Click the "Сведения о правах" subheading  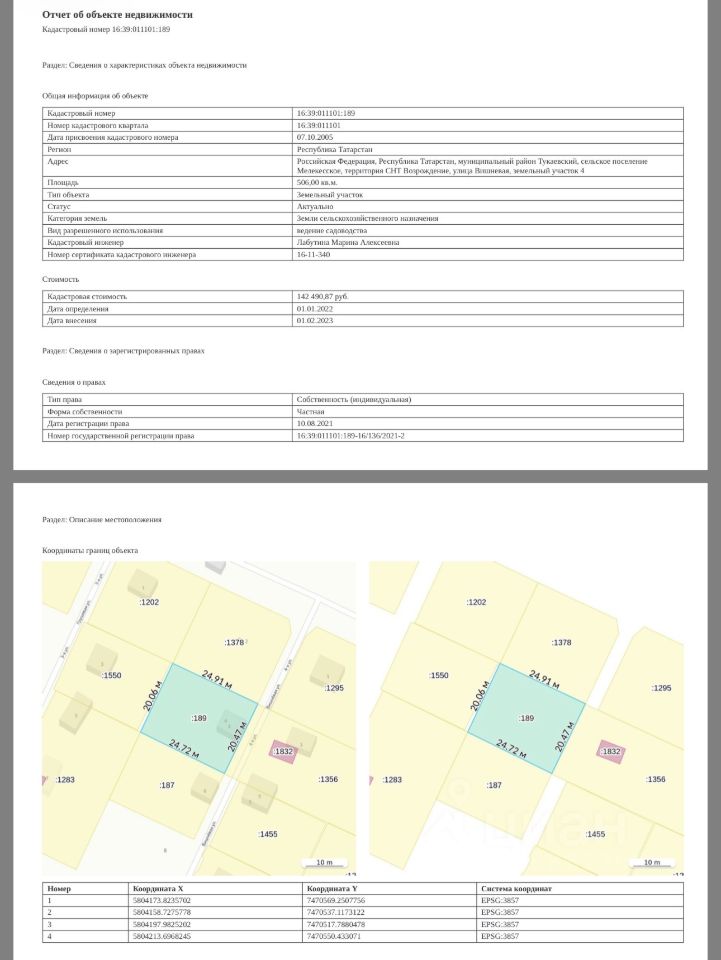click(74, 382)
